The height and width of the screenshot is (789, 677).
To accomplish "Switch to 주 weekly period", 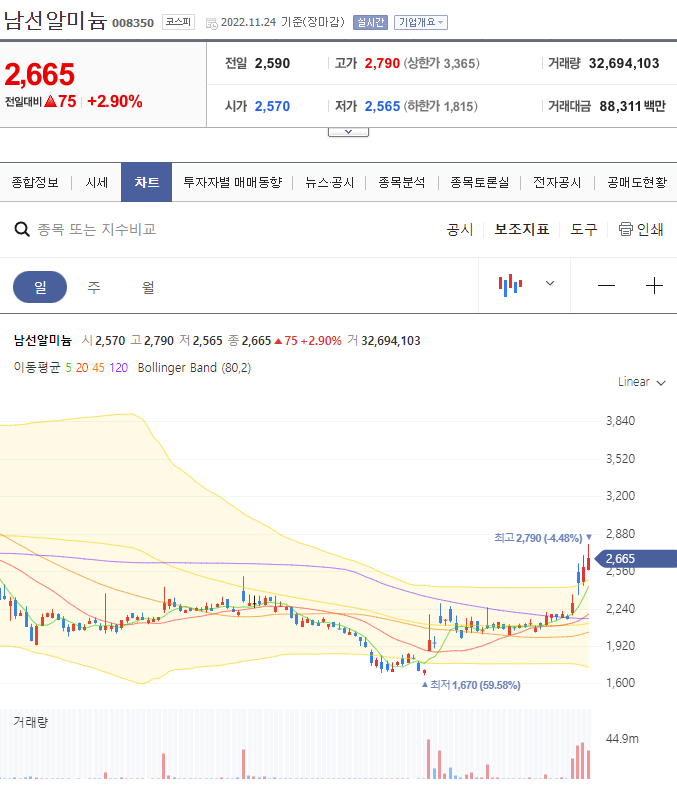I will coord(94,287).
